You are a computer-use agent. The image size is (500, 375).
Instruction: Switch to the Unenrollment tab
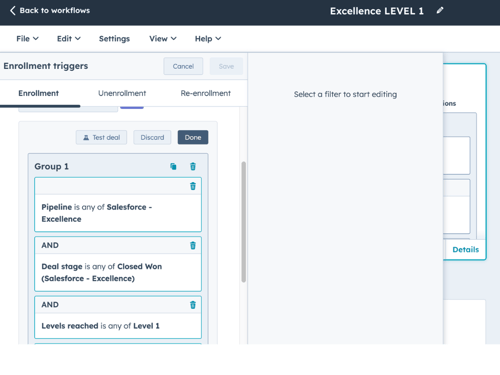[122, 93]
